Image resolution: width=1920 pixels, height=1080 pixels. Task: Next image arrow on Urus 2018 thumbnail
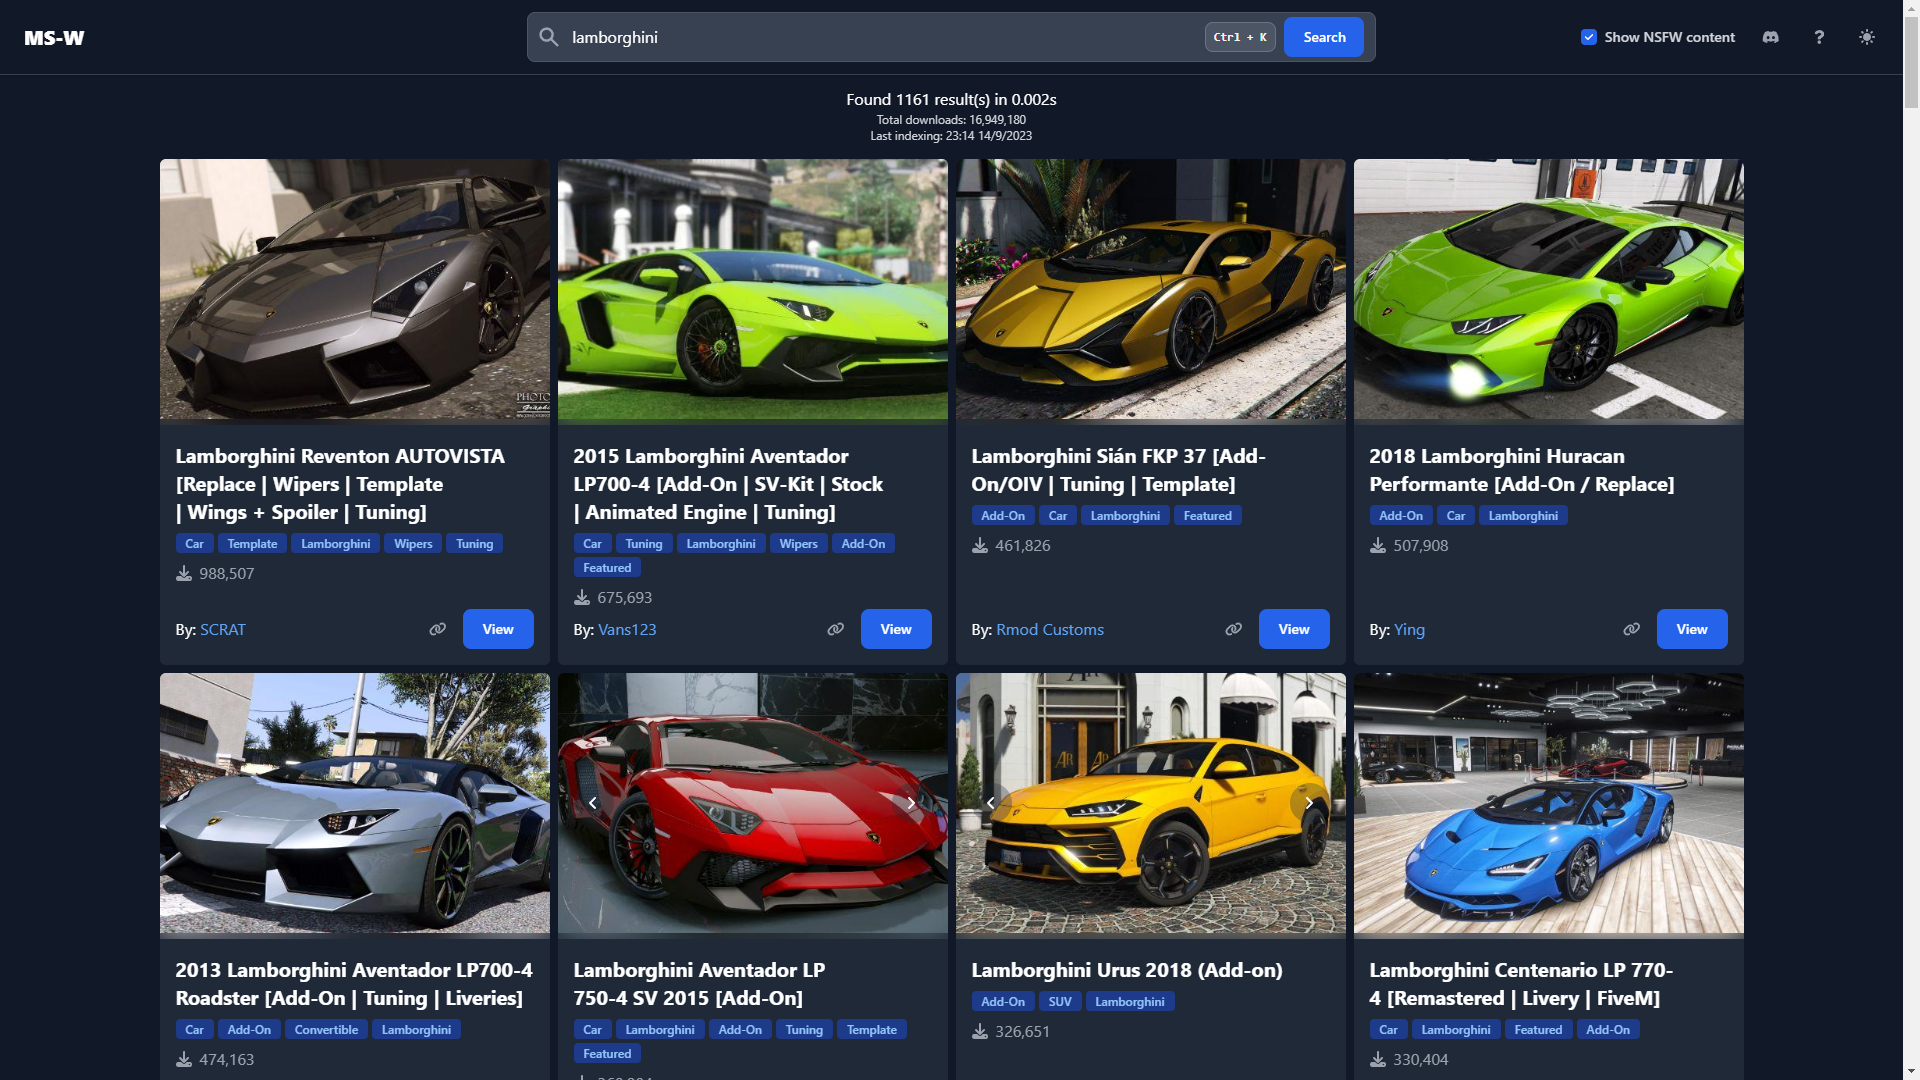(1309, 803)
